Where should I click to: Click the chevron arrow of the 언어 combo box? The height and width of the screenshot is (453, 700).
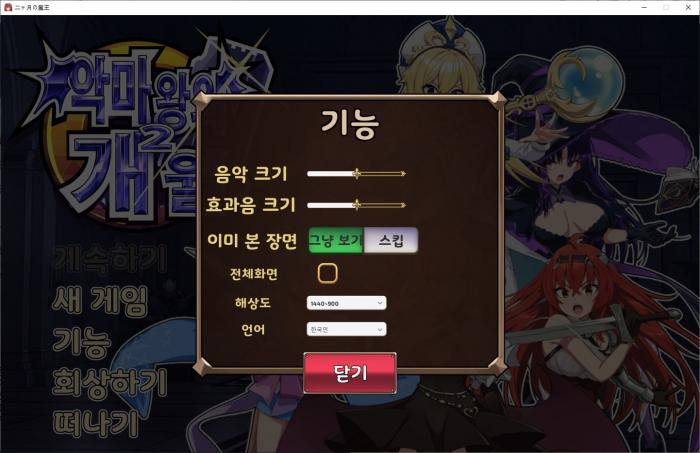(x=380, y=329)
